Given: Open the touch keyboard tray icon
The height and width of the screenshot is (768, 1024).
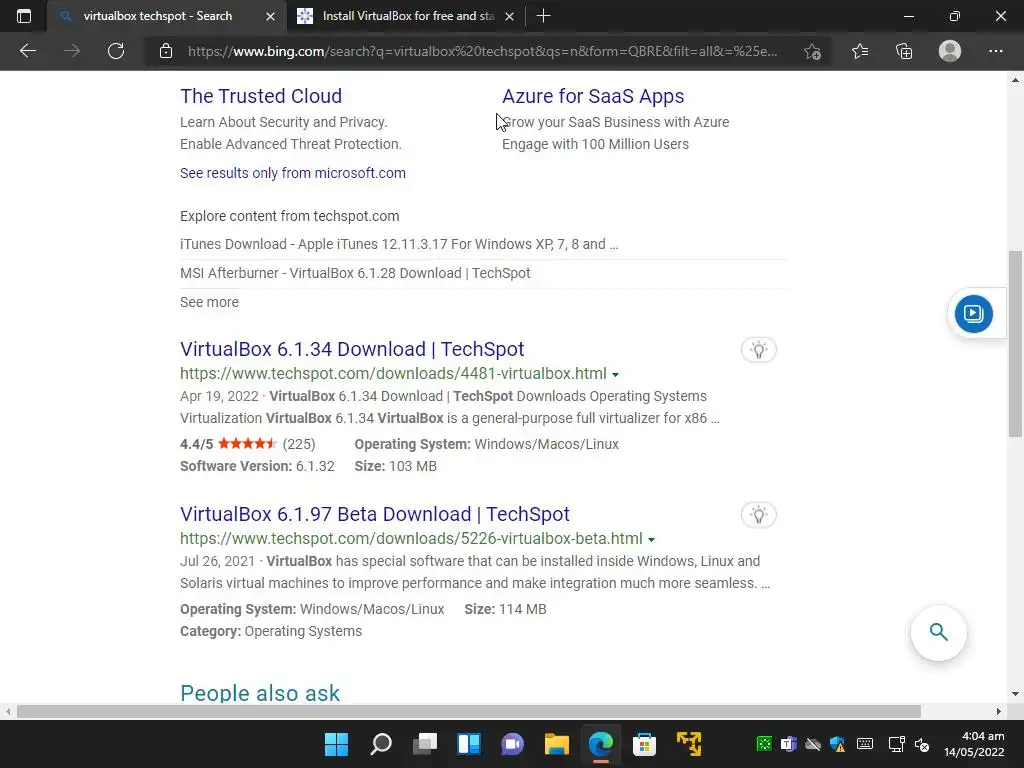Looking at the screenshot, I should tap(865, 744).
